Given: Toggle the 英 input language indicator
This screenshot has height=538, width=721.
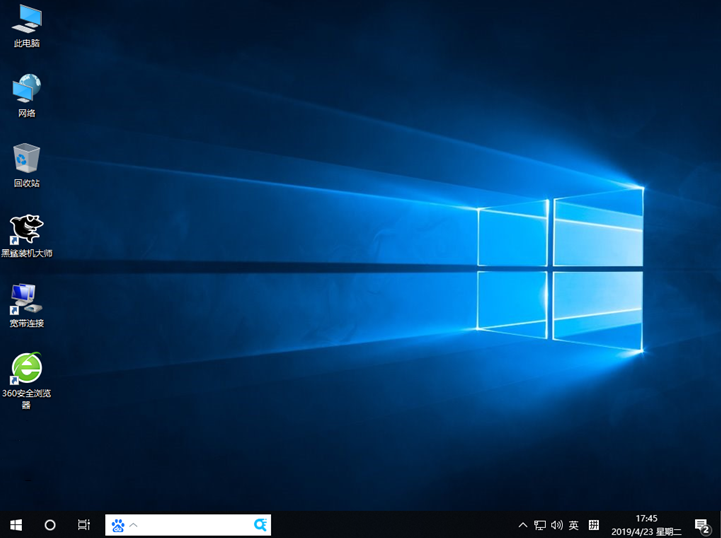Looking at the screenshot, I should [574, 525].
